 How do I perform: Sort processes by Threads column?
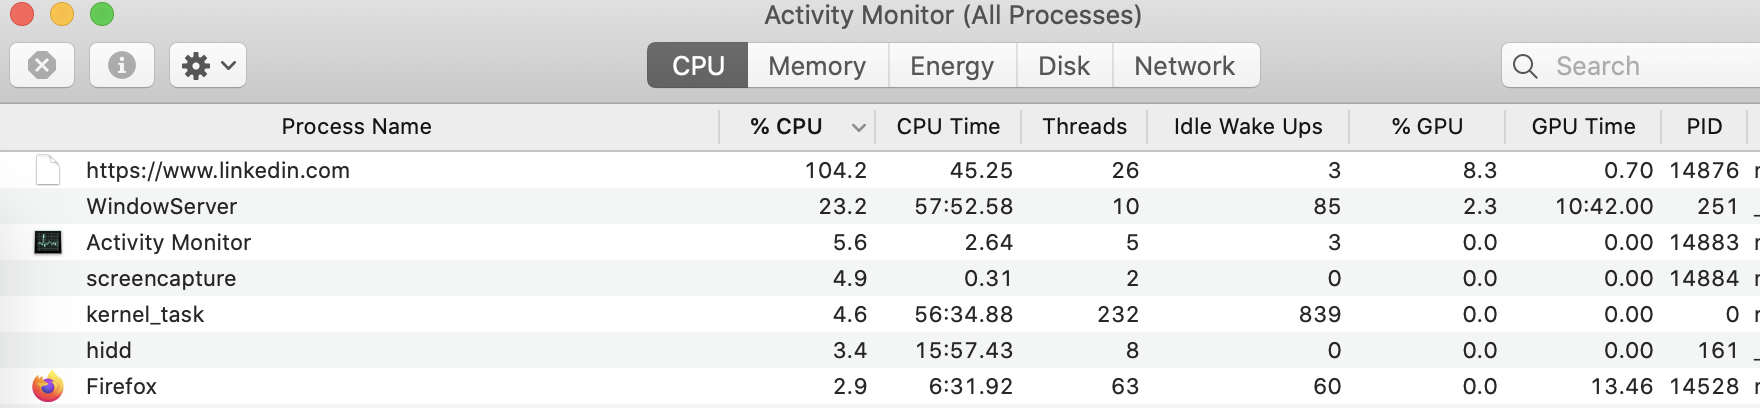[1084, 127]
